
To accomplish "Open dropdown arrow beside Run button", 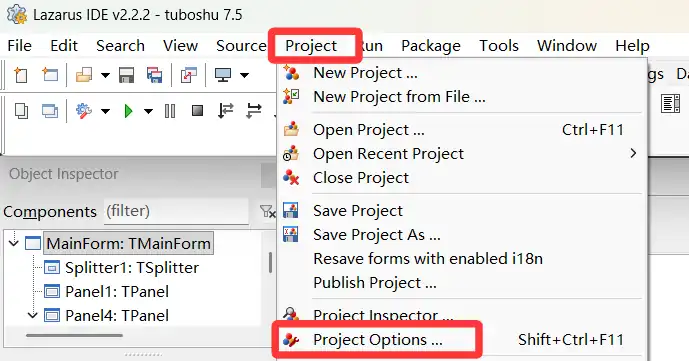I will (149, 111).
